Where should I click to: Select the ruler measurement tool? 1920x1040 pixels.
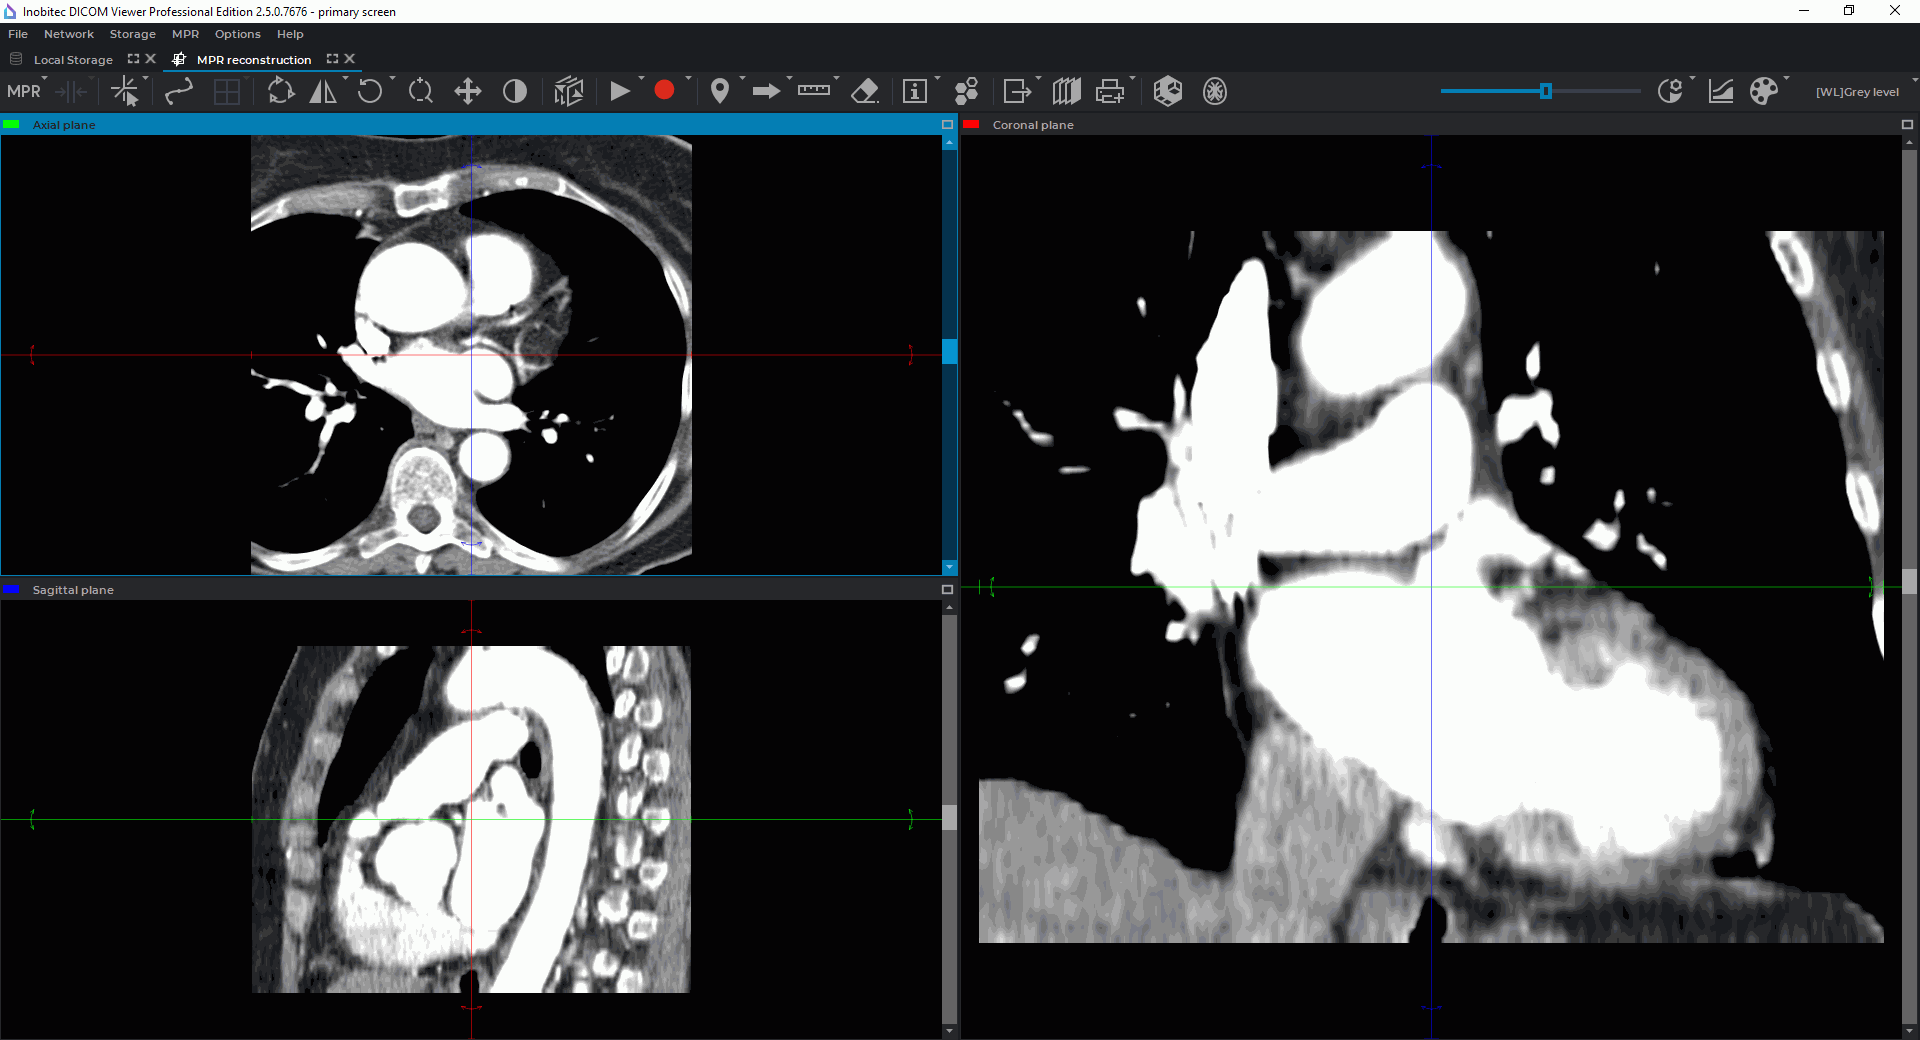point(814,90)
